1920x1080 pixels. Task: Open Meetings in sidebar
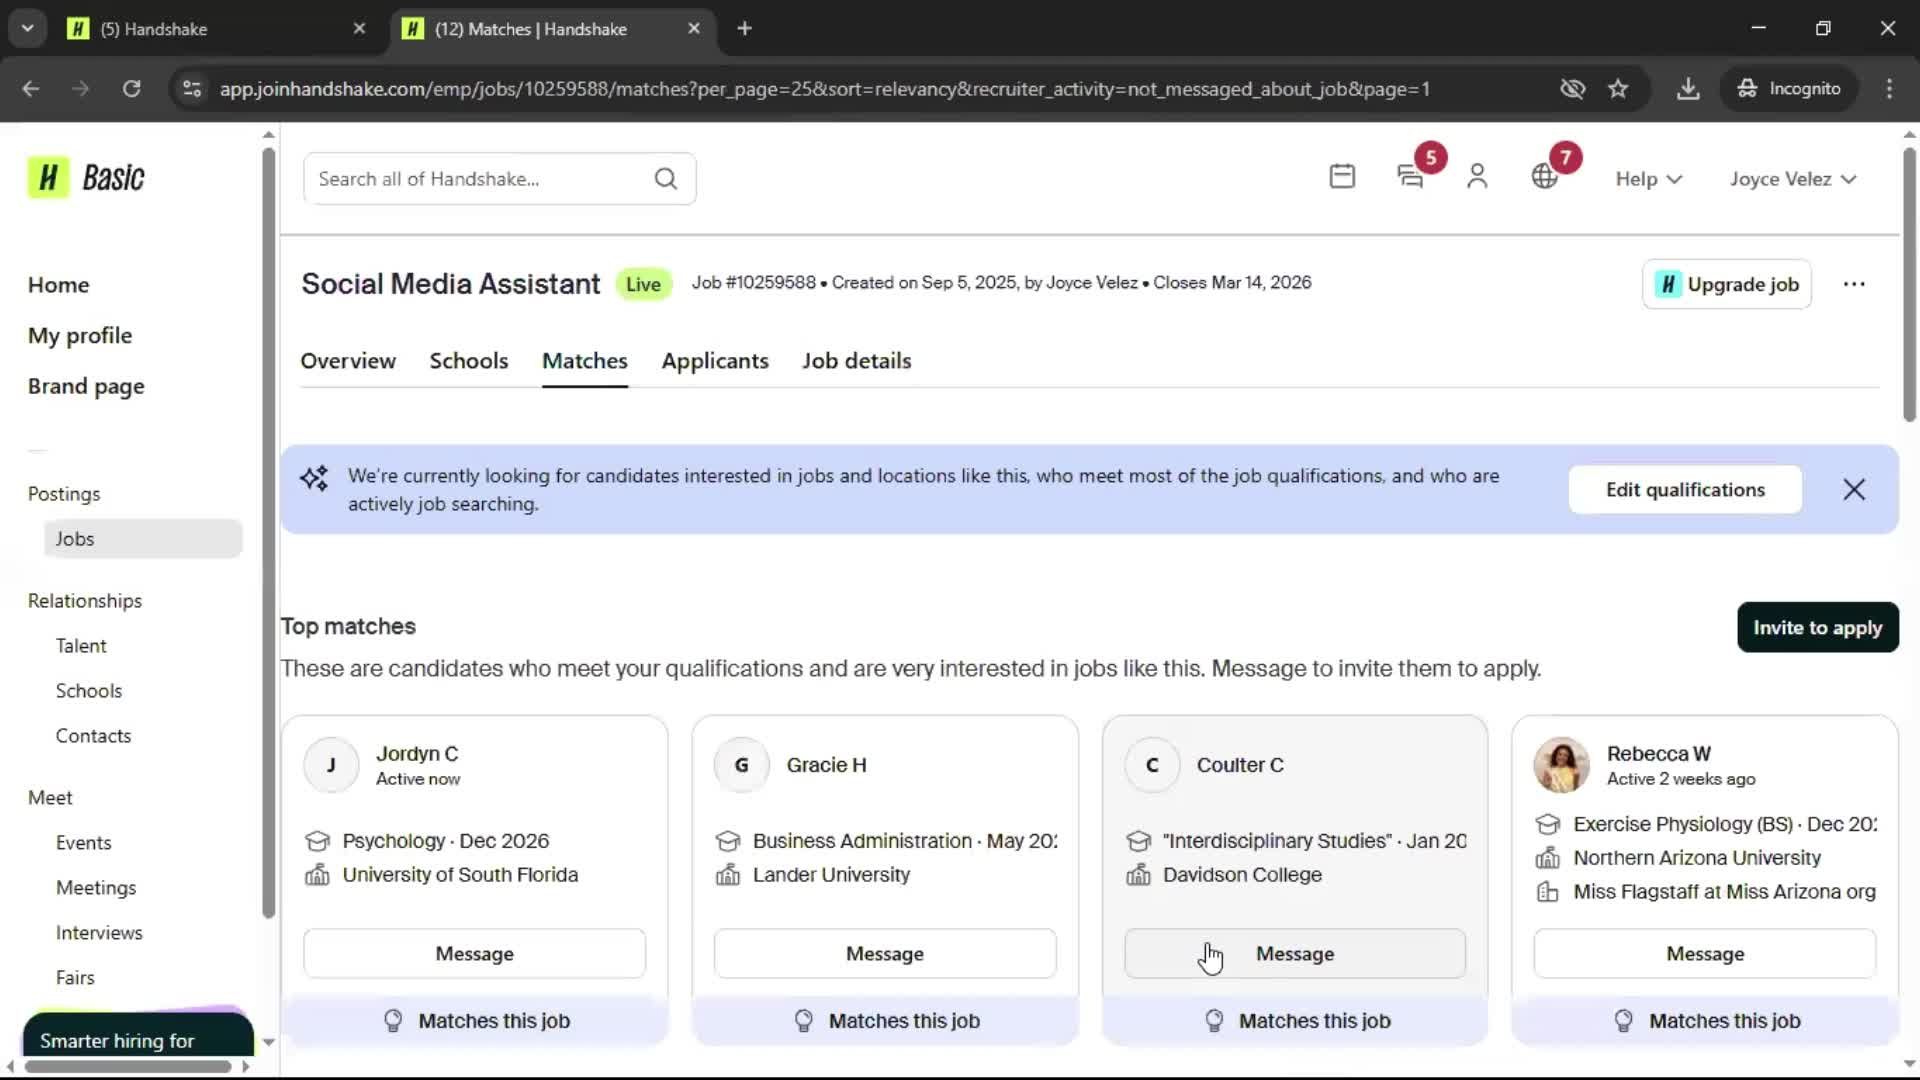coord(96,888)
